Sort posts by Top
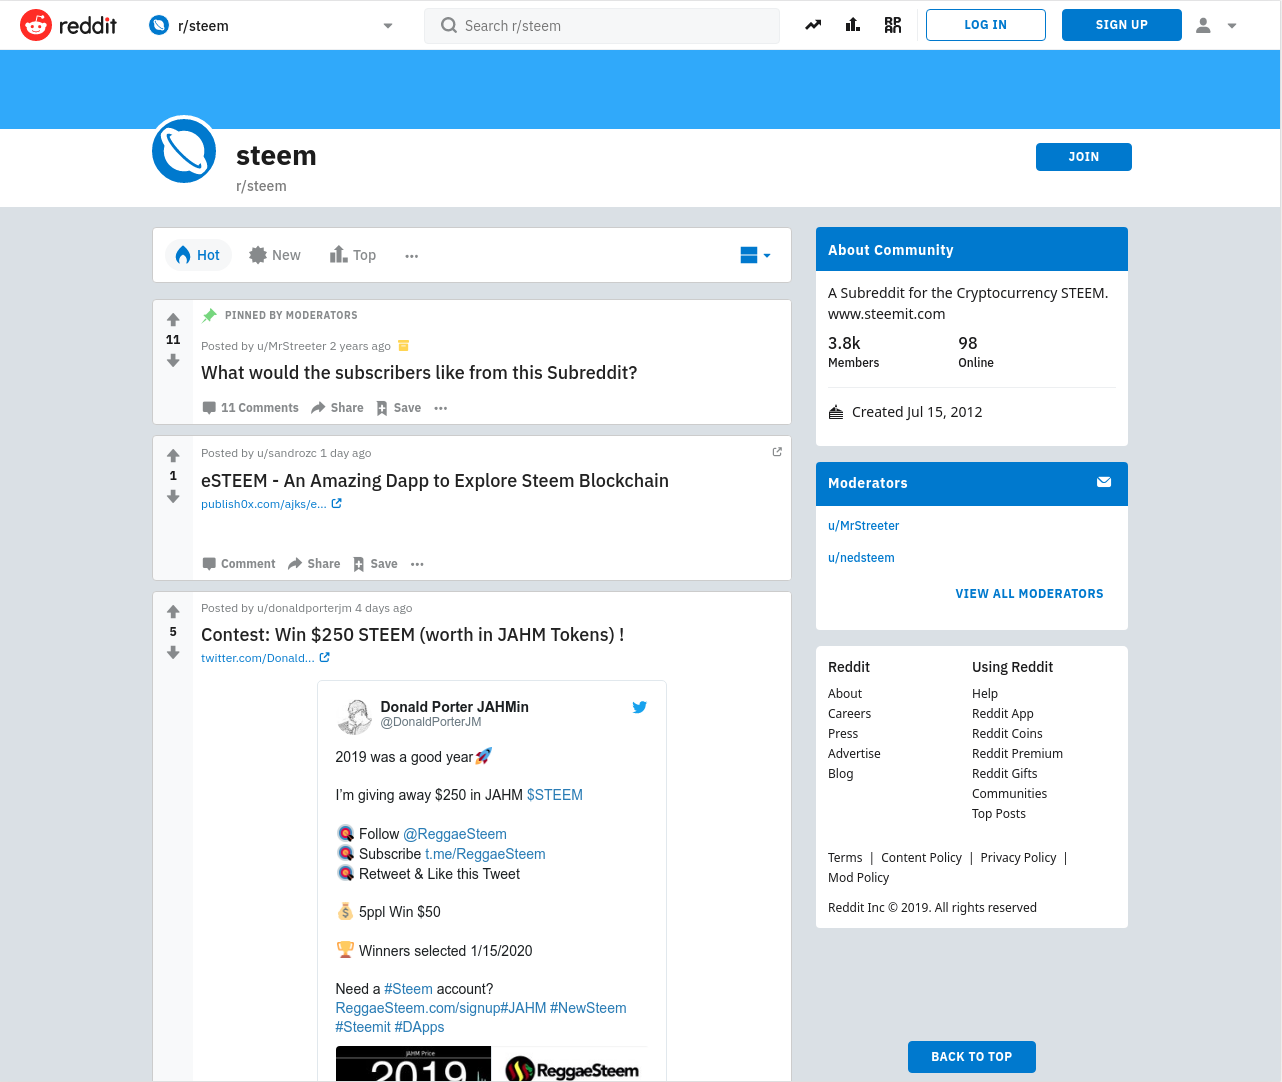This screenshot has width=1282, height=1082. (353, 255)
